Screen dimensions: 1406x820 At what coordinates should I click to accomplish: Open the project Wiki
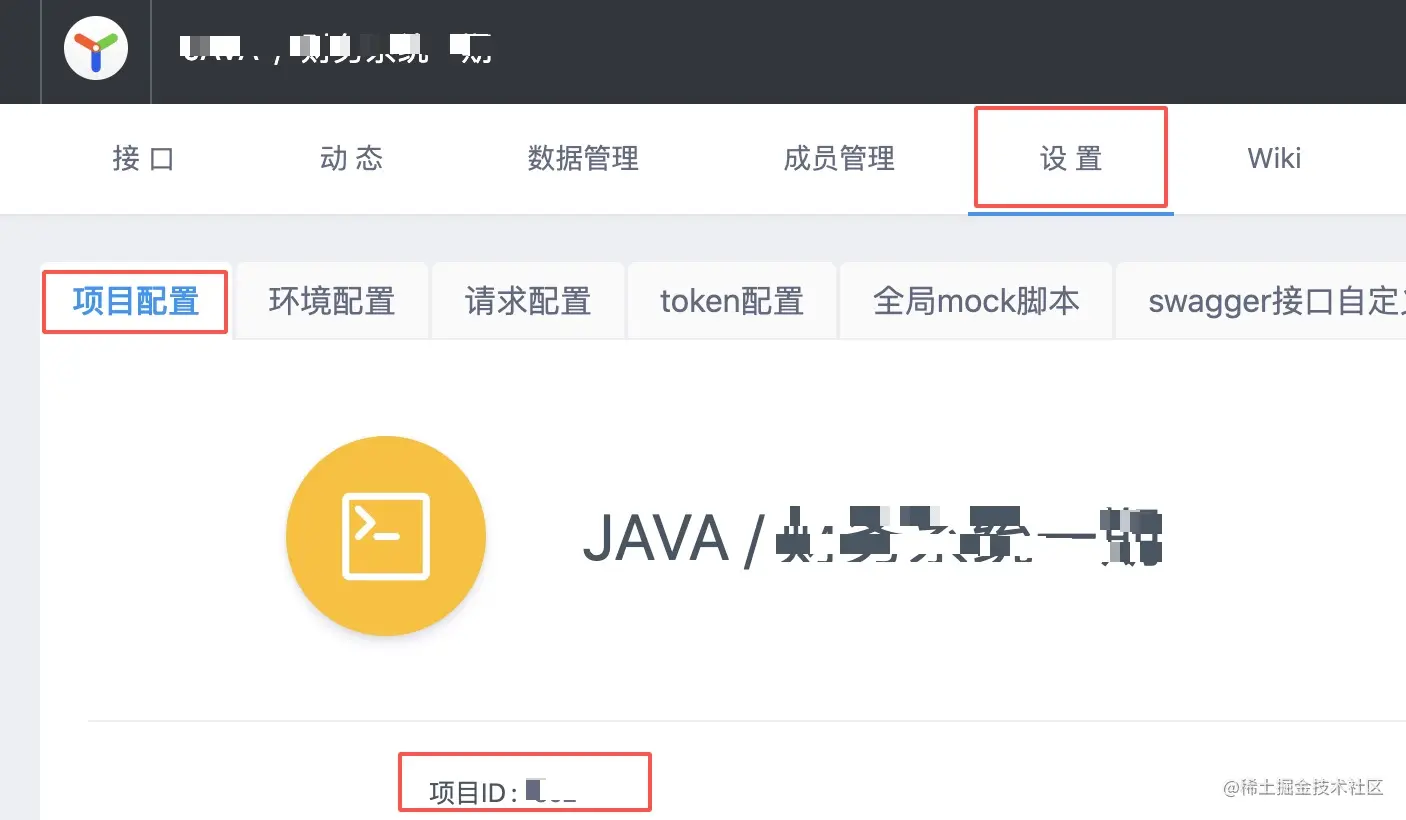pos(1273,158)
